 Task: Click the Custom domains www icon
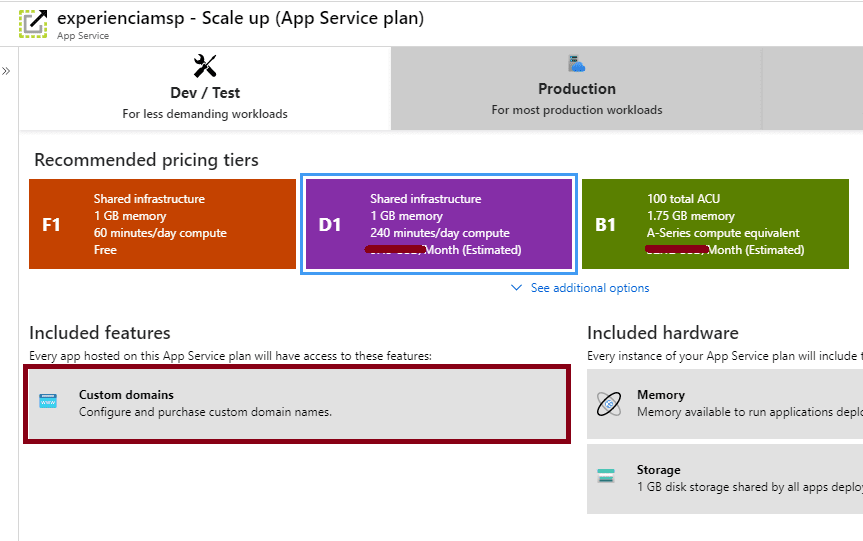coord(48,401)
